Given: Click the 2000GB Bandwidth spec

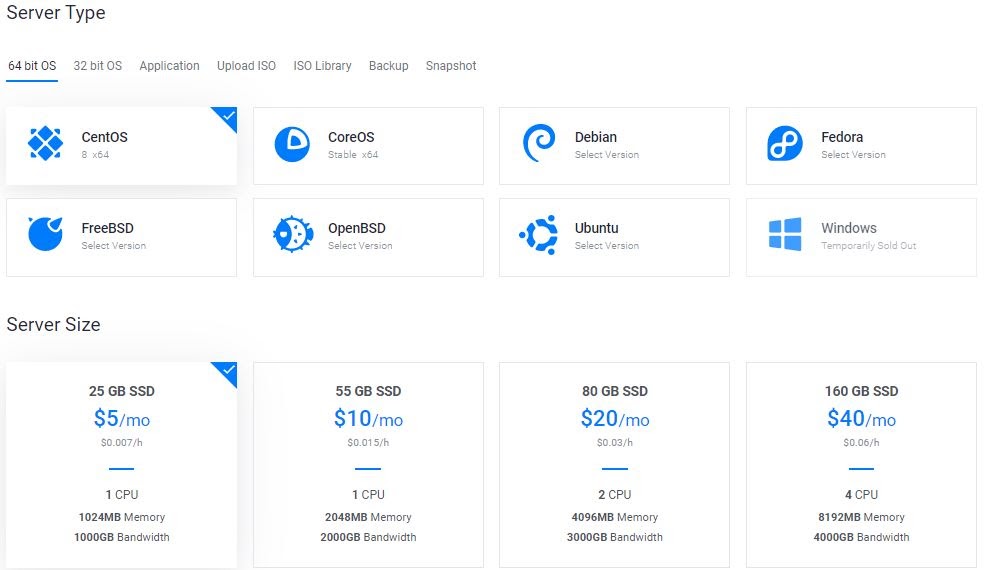Looking at the screenshot, I should point(368,537).
